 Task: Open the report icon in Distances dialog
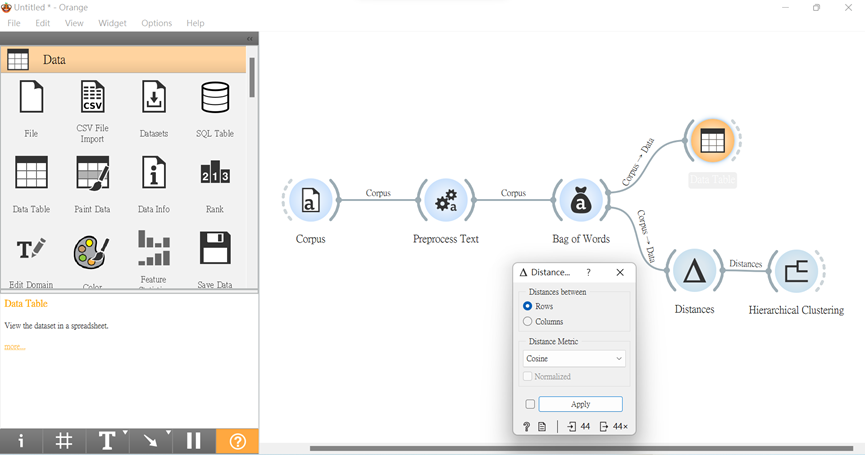click(542, 426)
